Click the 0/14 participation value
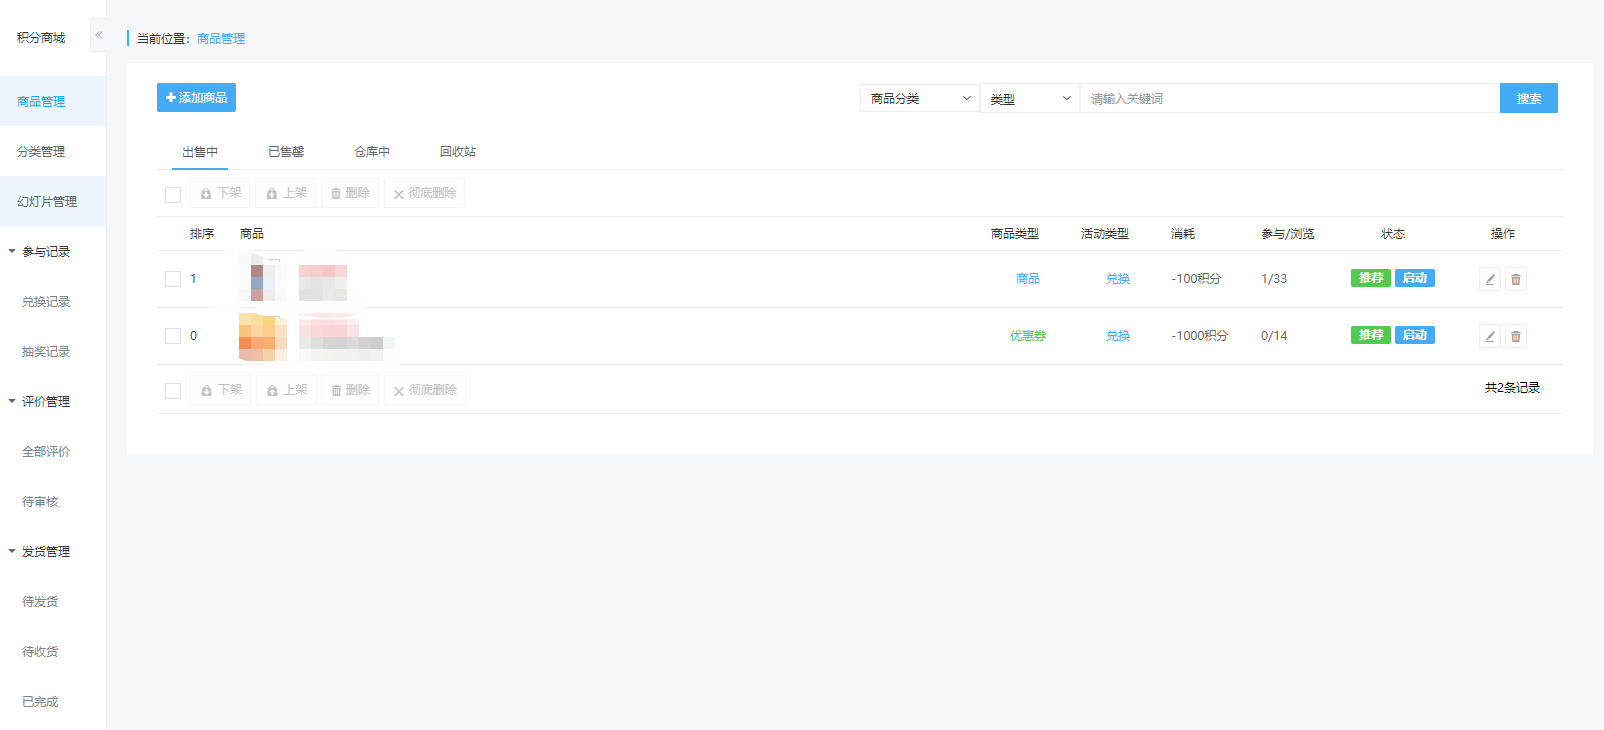This screenshot has width=1604, height=730. tap(1274, 336)
